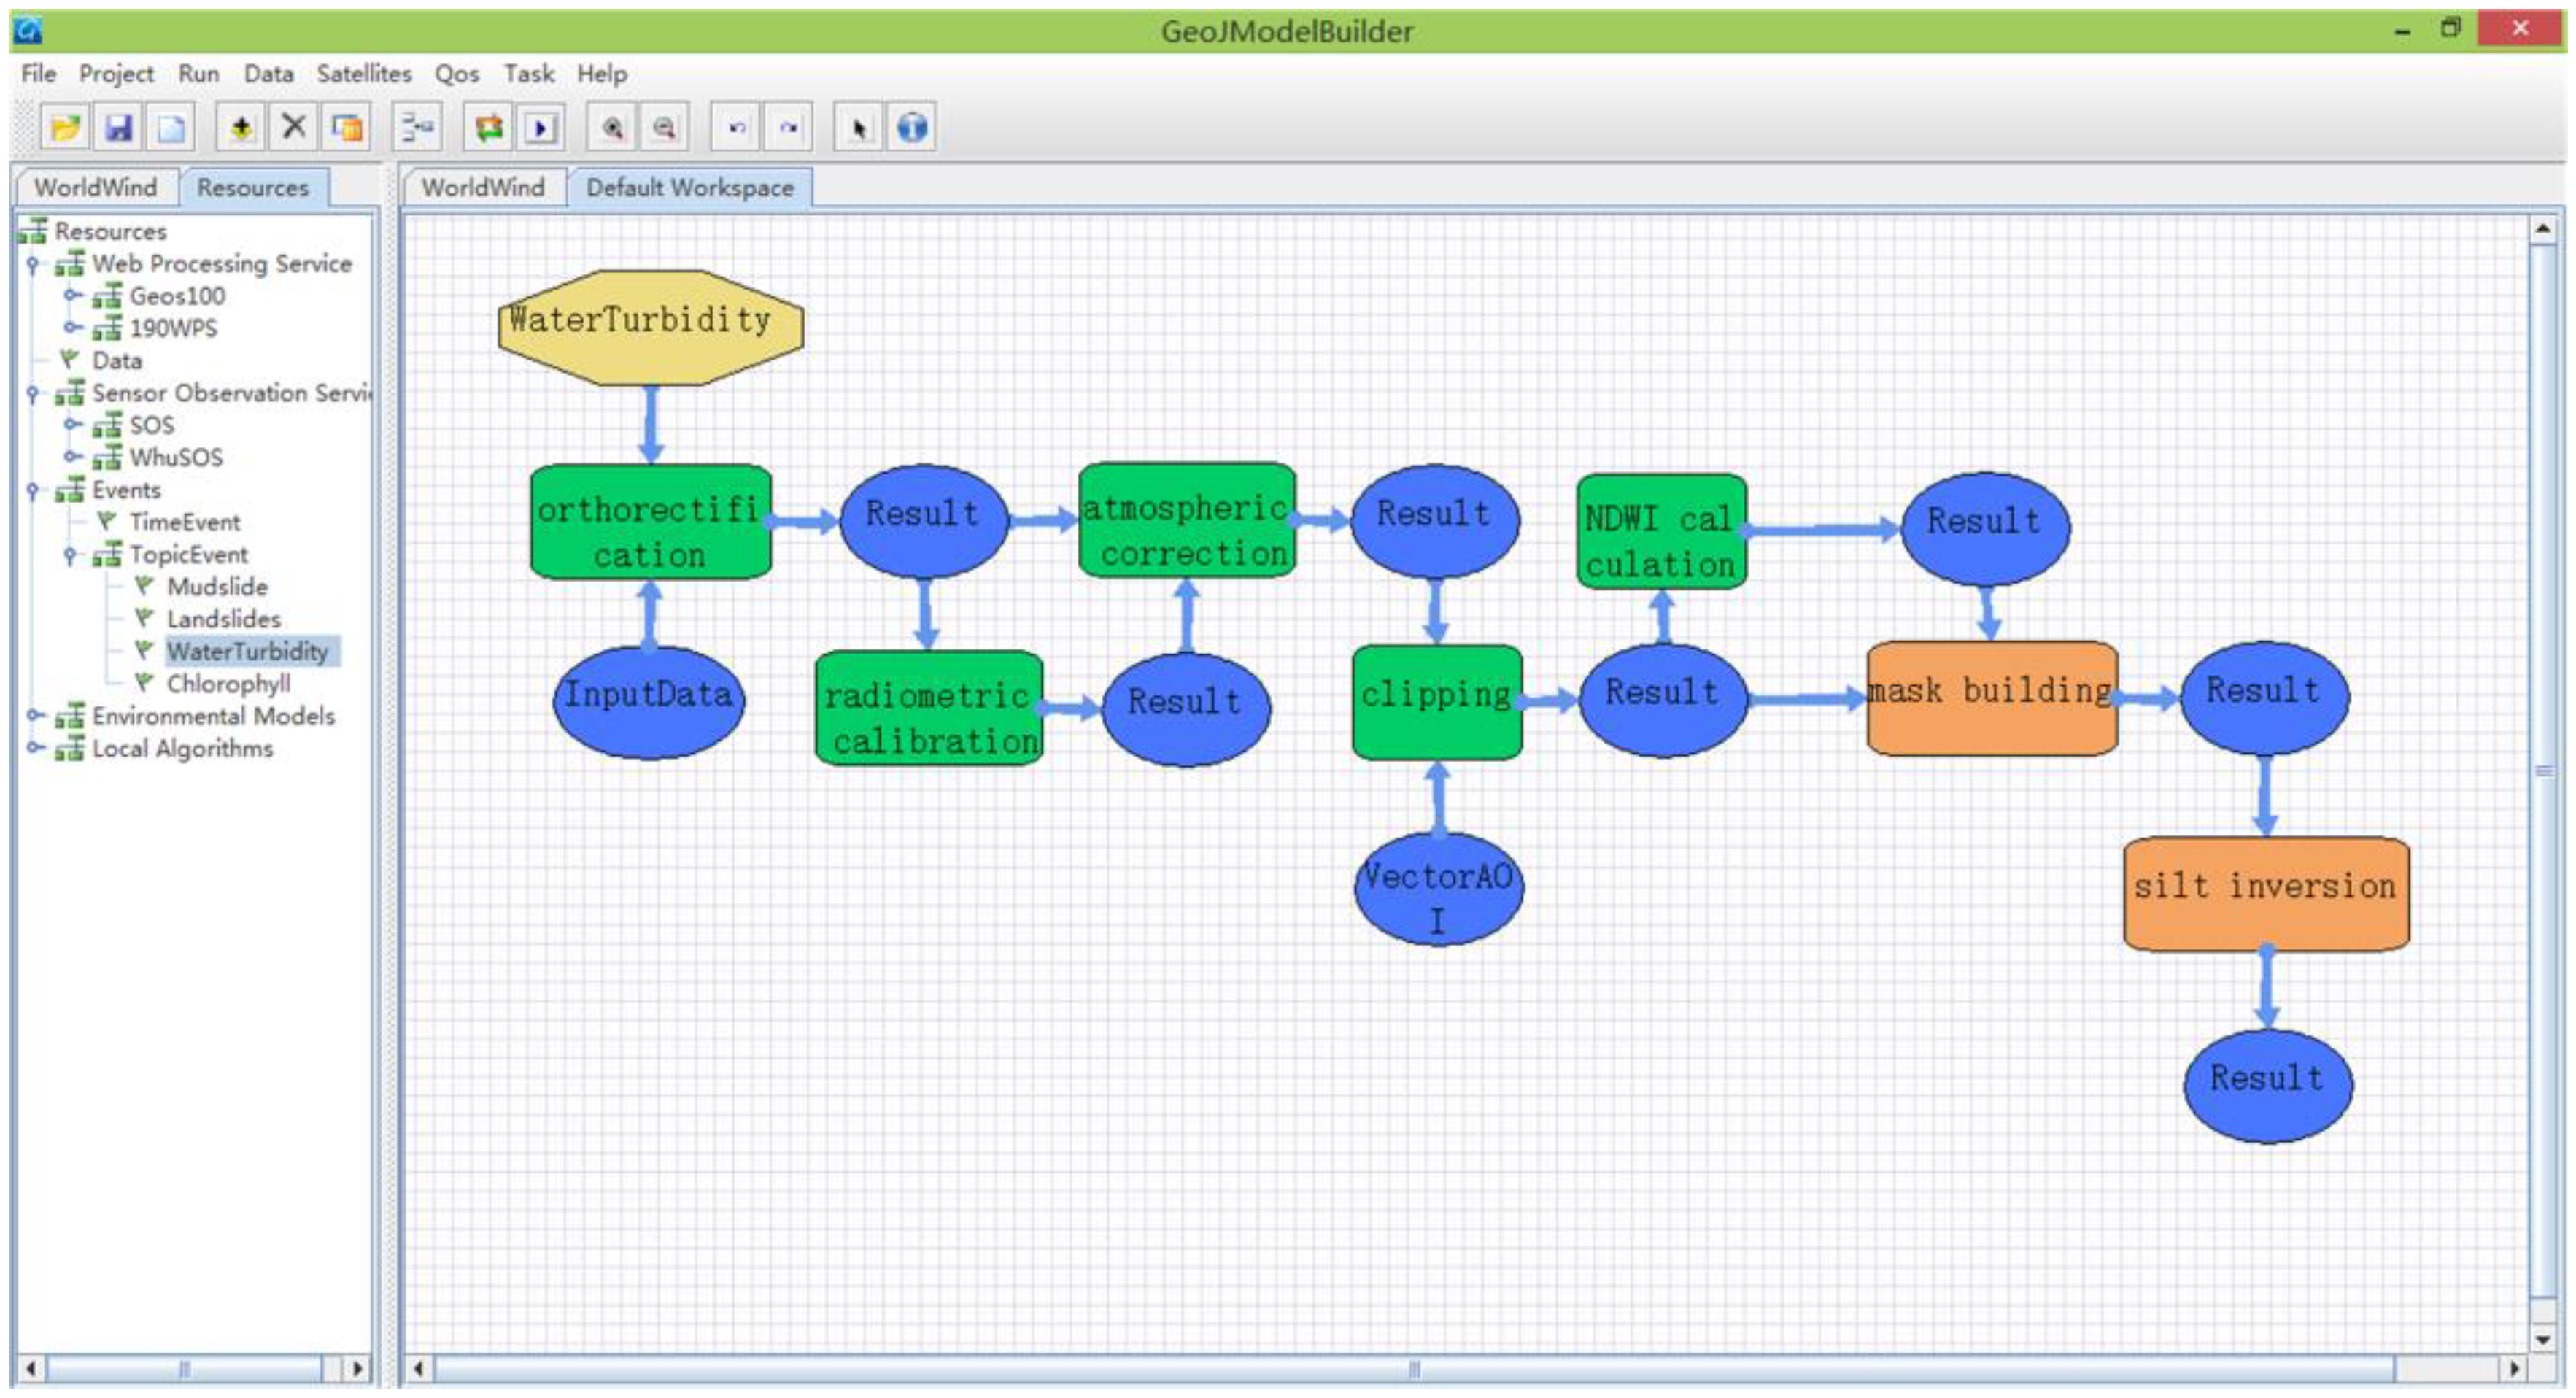Collapse the Web Processing Service node
Image resolution: width=2576 pixels, height=1398 pixels.
click(33, 264)
